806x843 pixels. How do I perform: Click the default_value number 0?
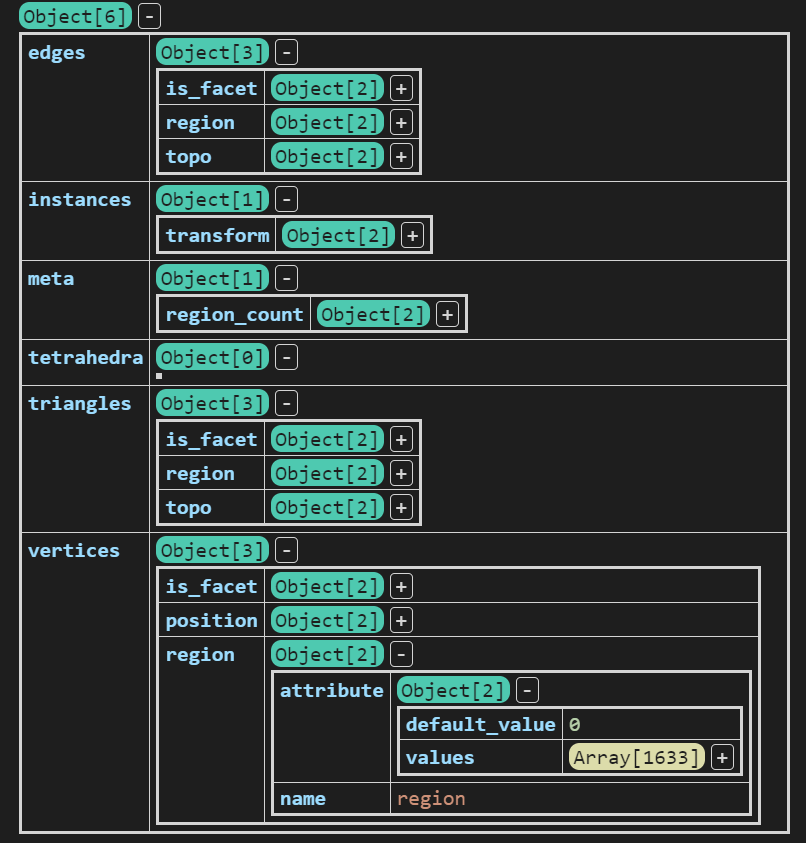click(574, 724)
